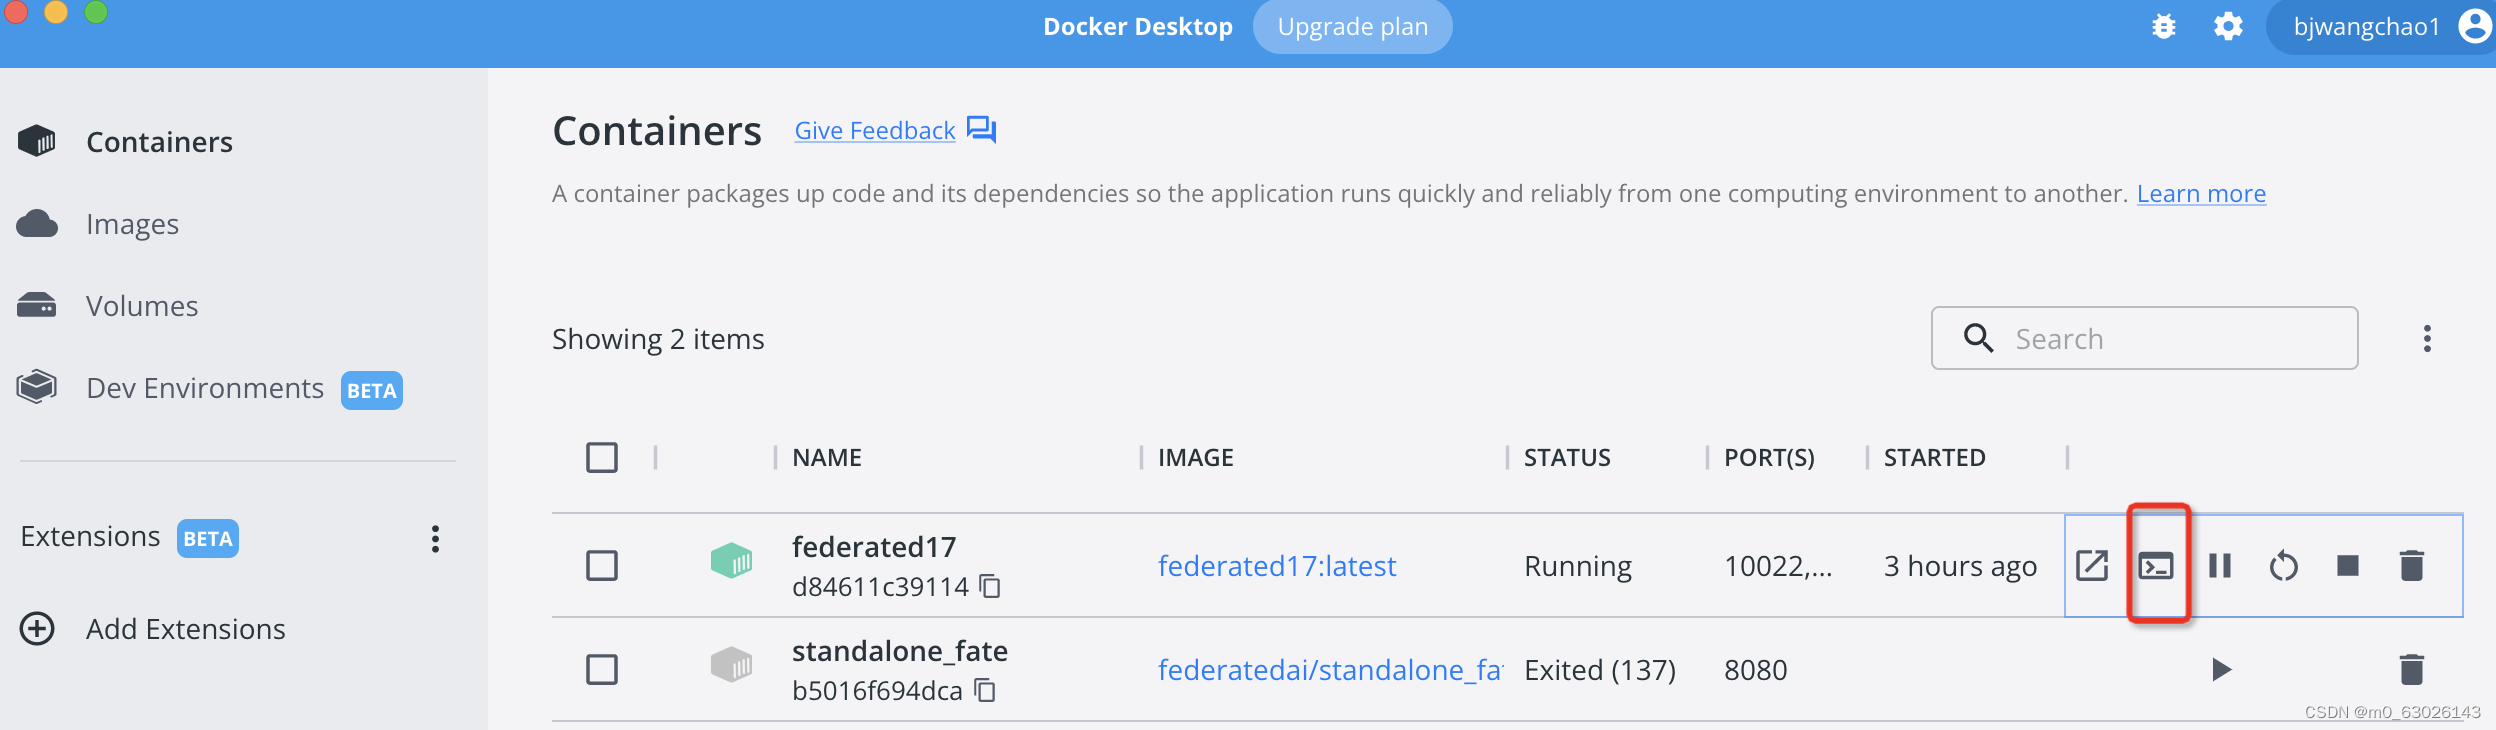Open federated17 in the browser

pyautogui.click(x=2092, y=566)
